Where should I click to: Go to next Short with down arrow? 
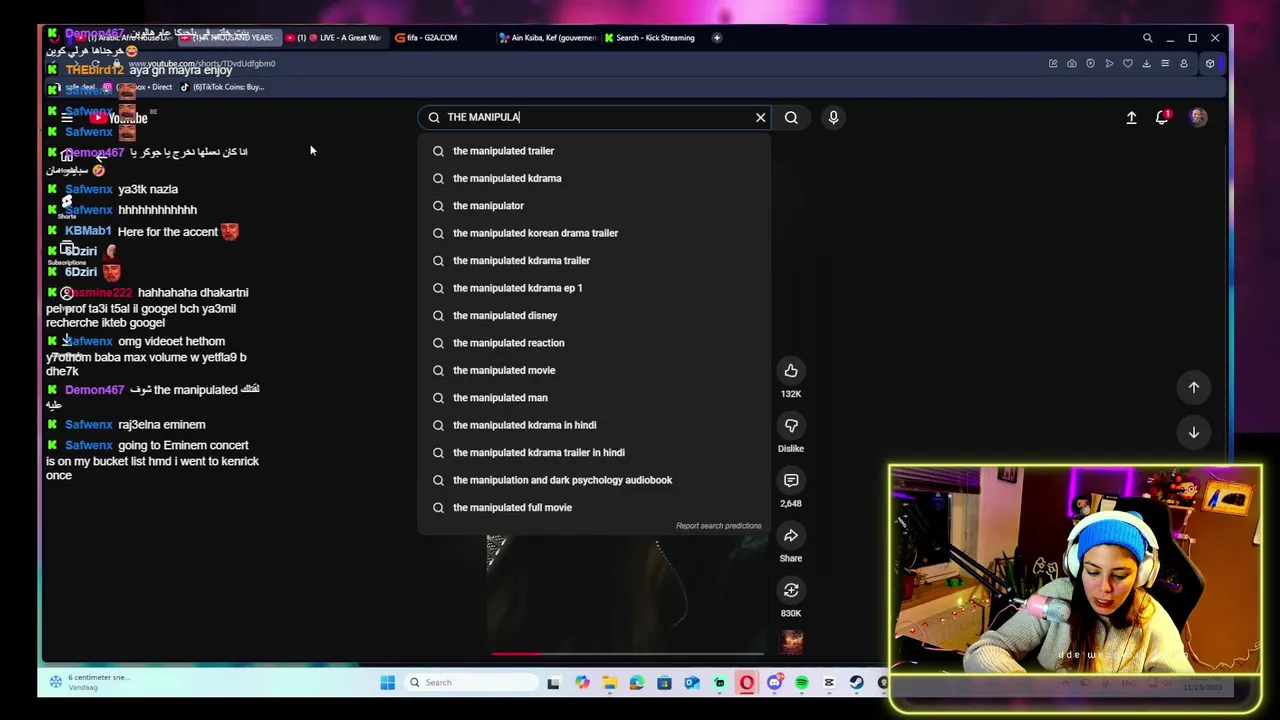pyautogui.click(x=1193, y=432)
